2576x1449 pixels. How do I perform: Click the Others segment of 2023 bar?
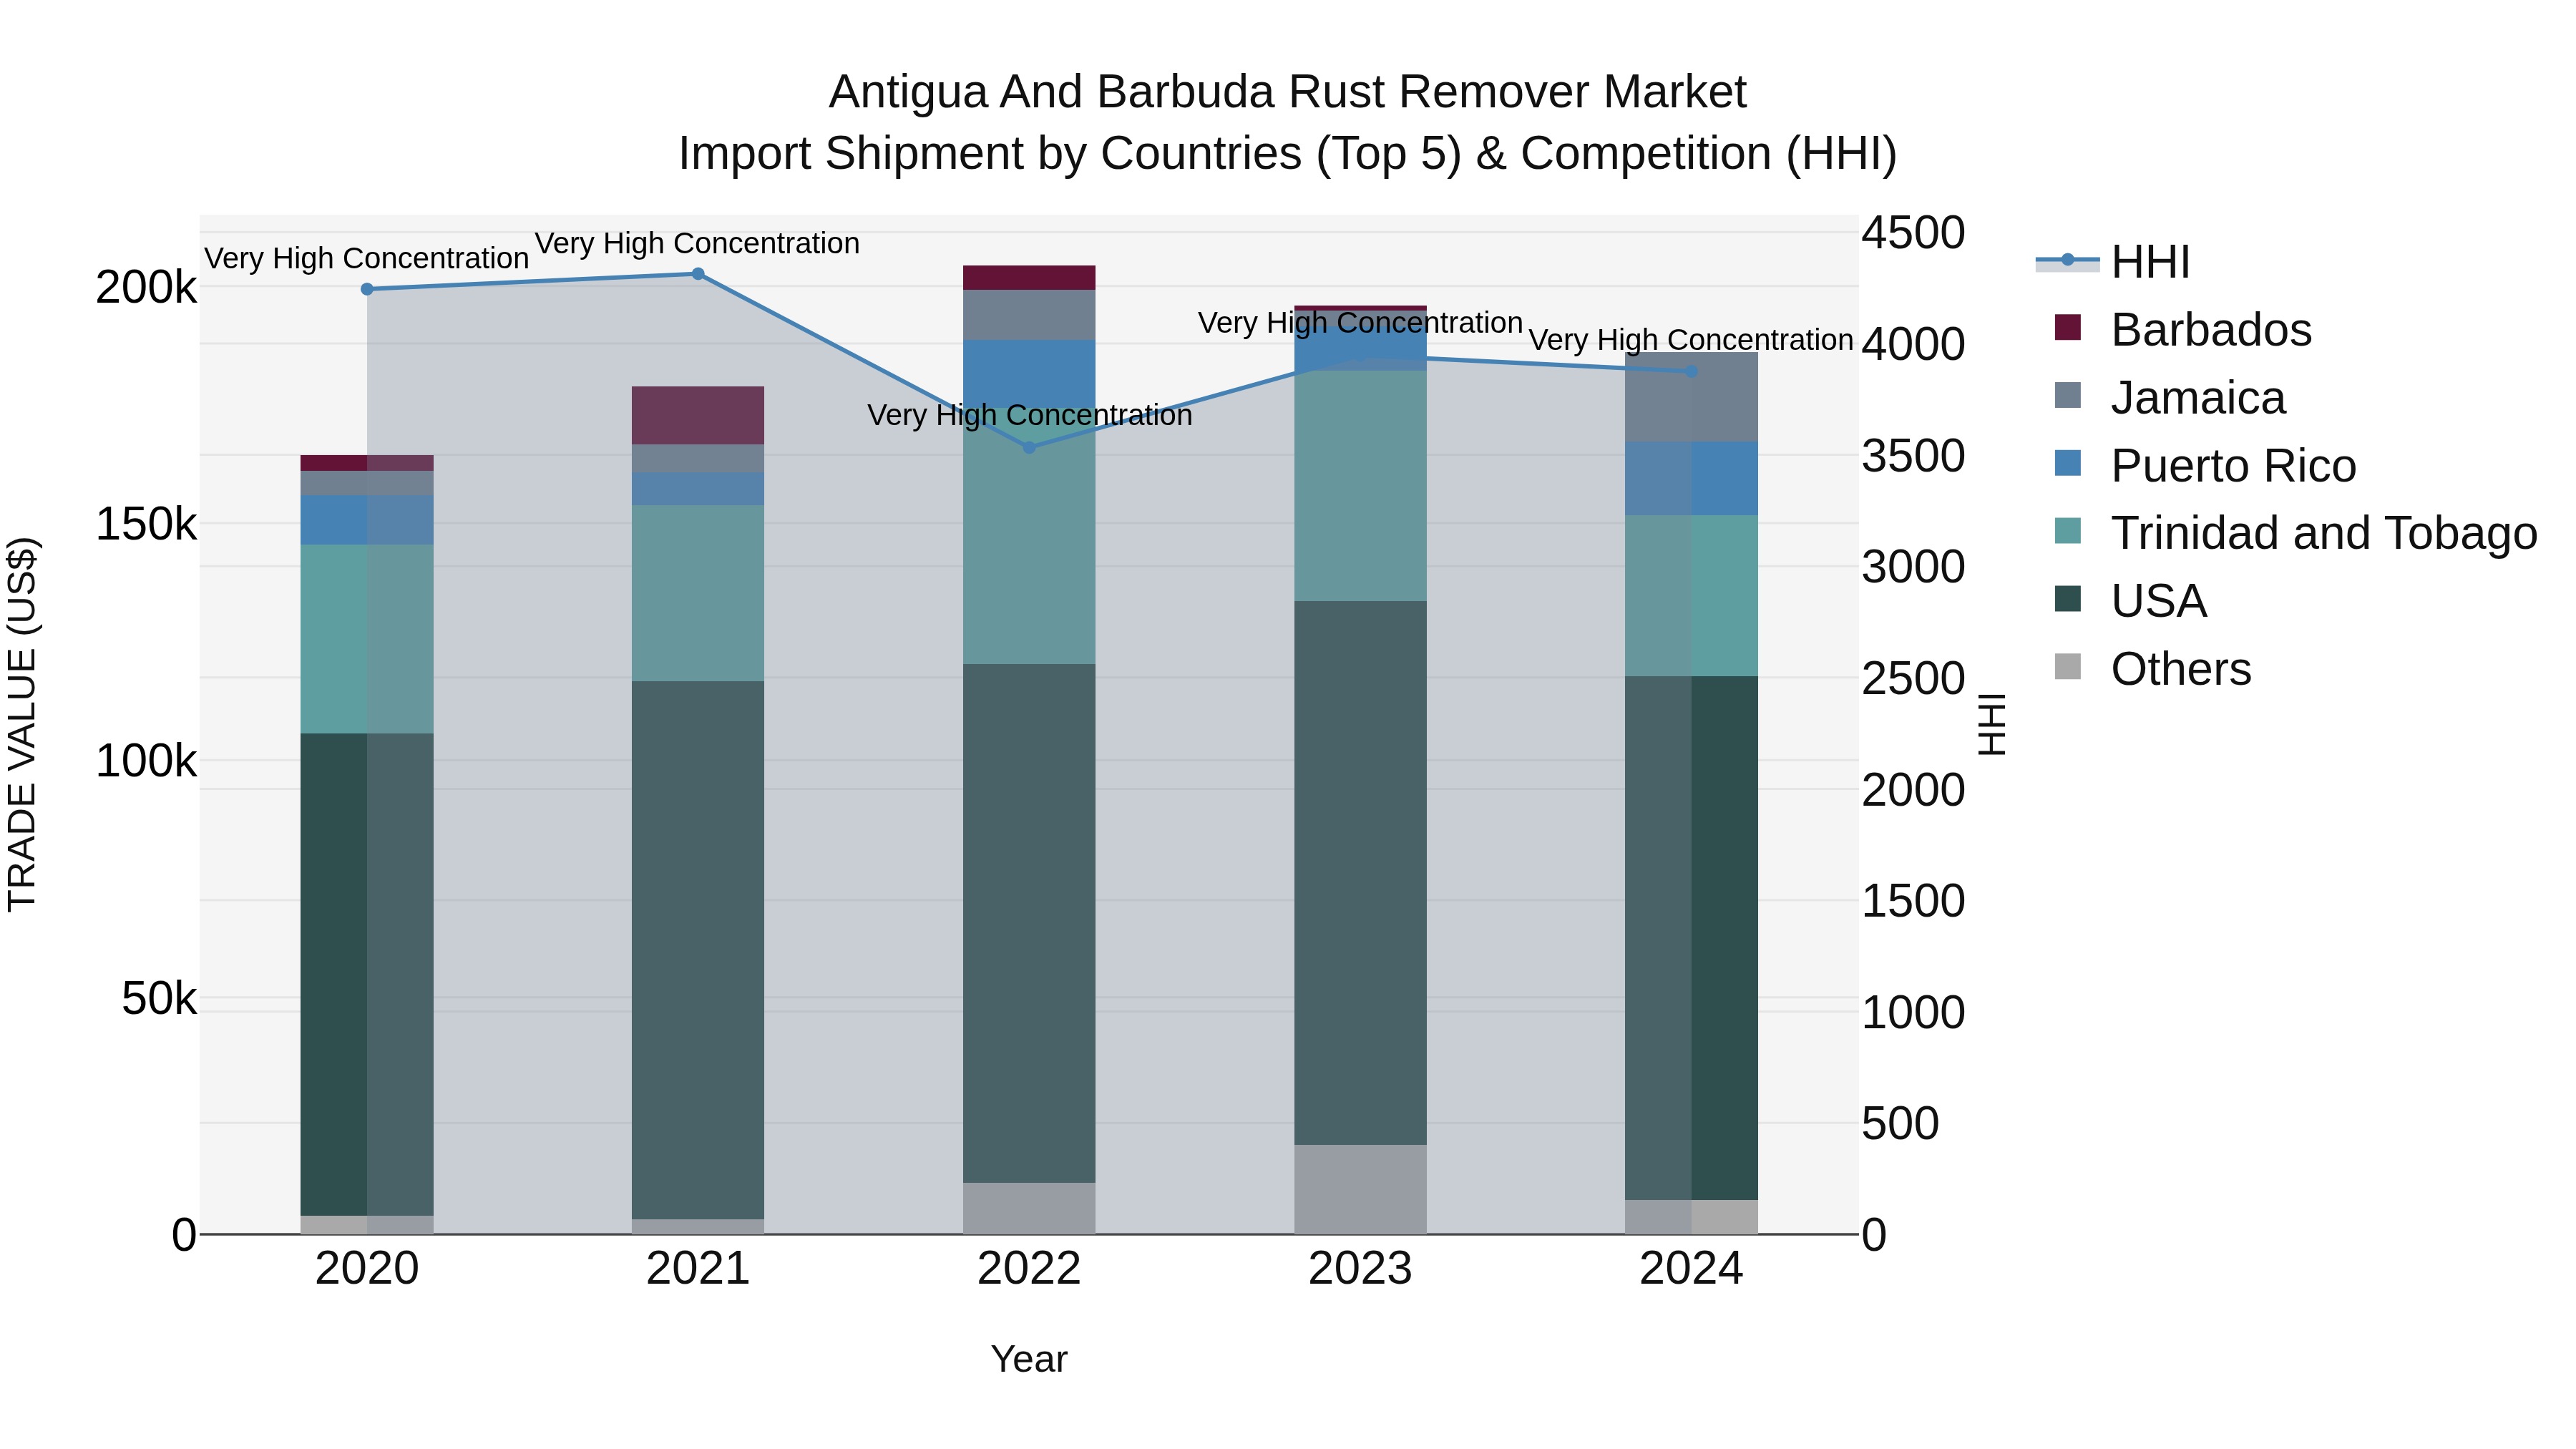point(1360,1189)
